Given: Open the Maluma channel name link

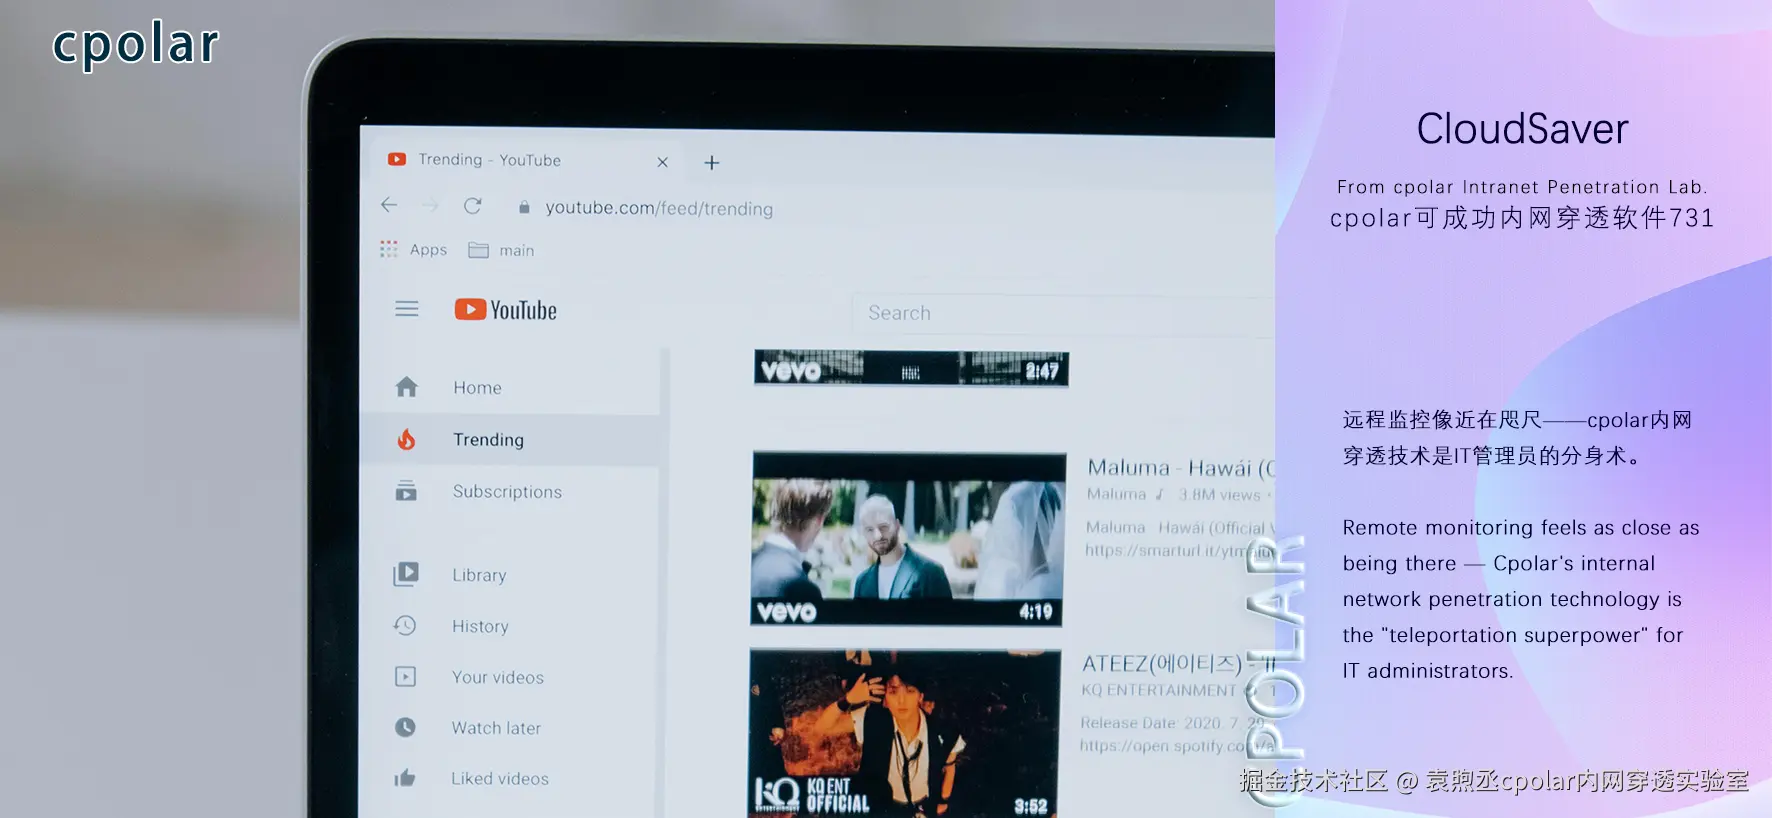Looking at the screenshot, I should [1117, 494].
